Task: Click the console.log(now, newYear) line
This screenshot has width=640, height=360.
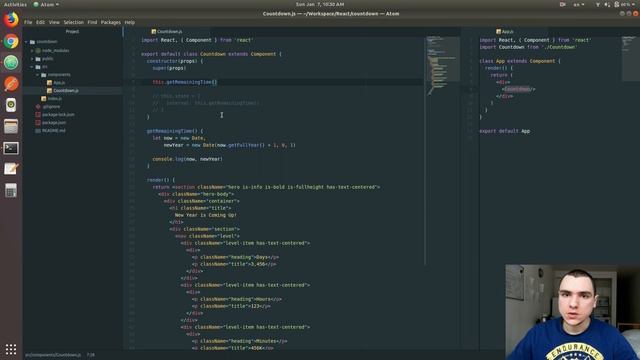Action: click(187, 159)
